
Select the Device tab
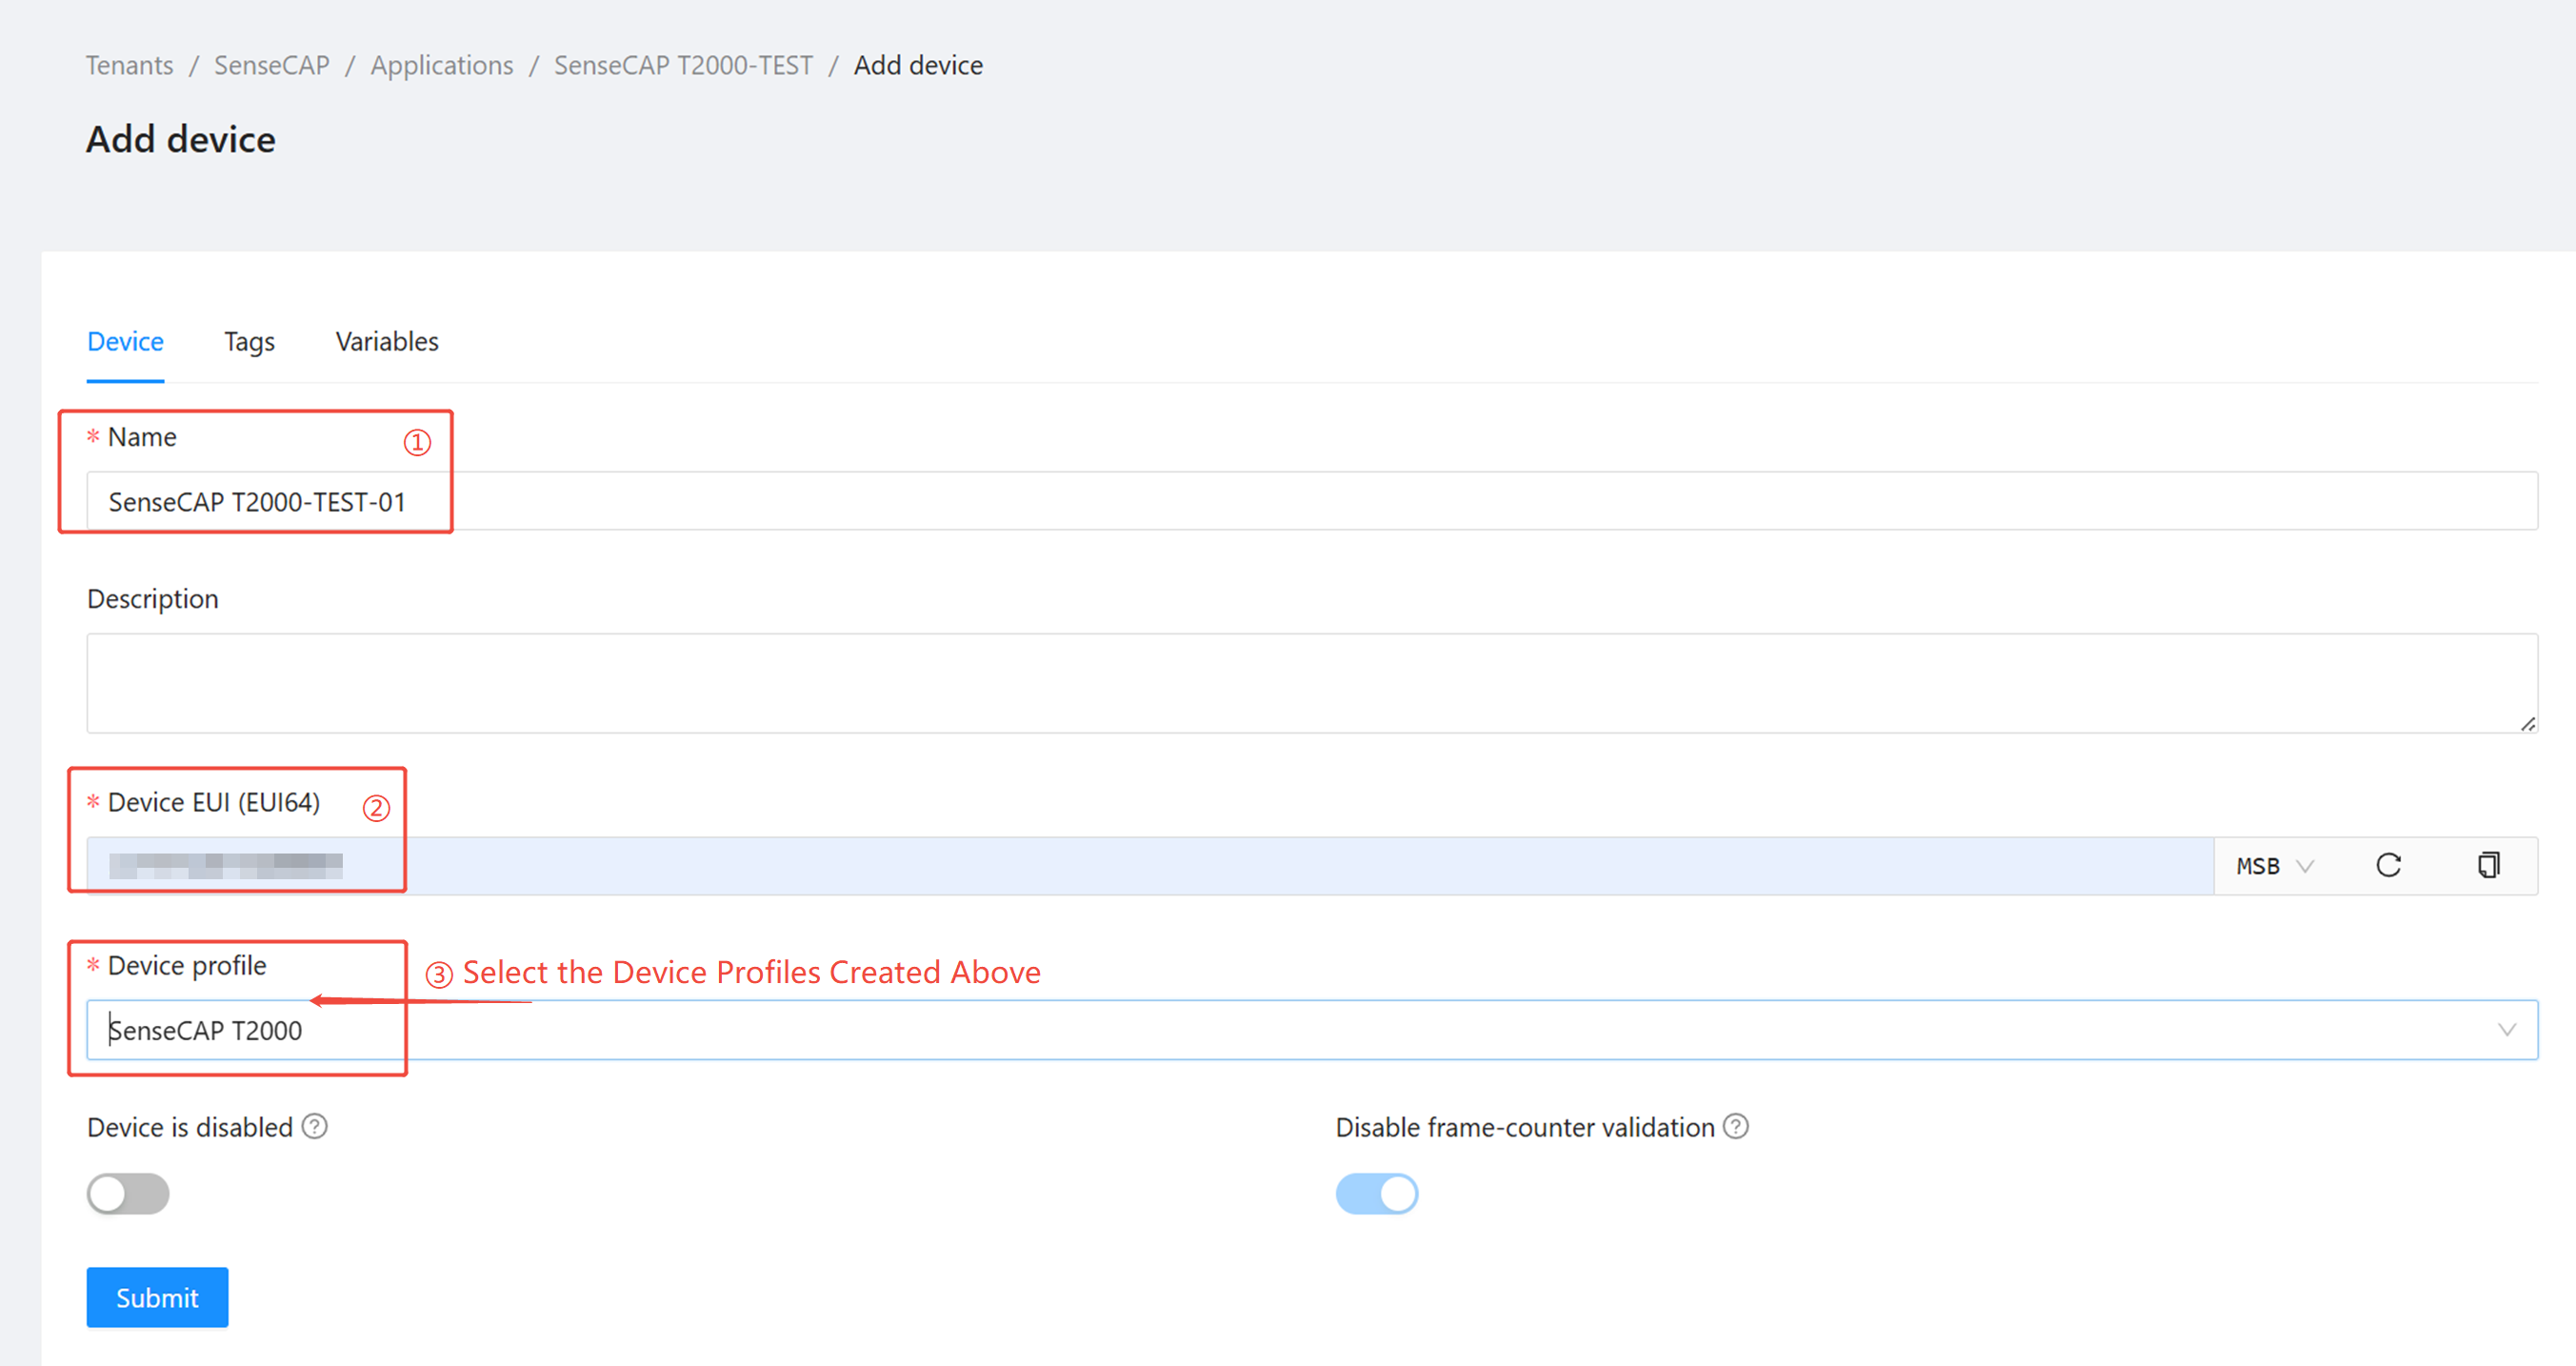(125, 342)
